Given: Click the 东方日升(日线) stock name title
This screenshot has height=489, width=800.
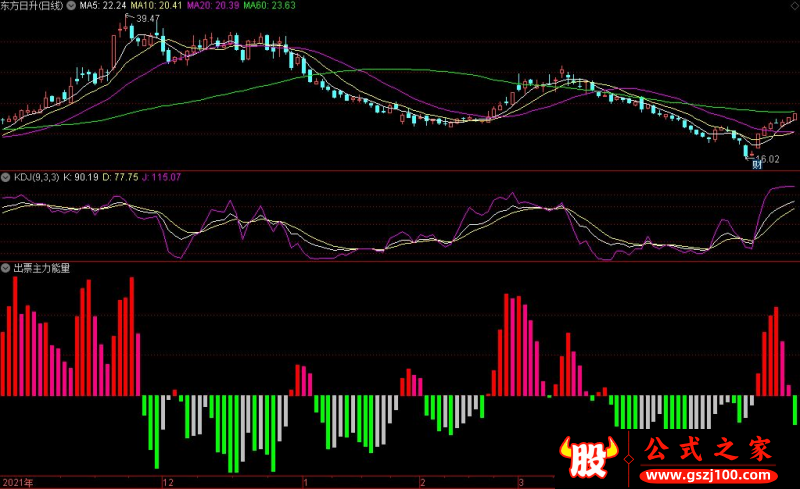Looking at the screenshot, I should pos(32,6).
